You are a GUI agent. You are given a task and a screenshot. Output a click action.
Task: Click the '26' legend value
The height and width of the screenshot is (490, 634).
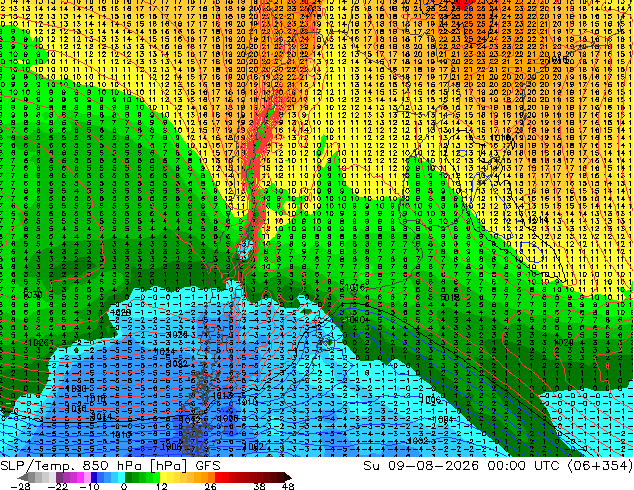point(210,486)
